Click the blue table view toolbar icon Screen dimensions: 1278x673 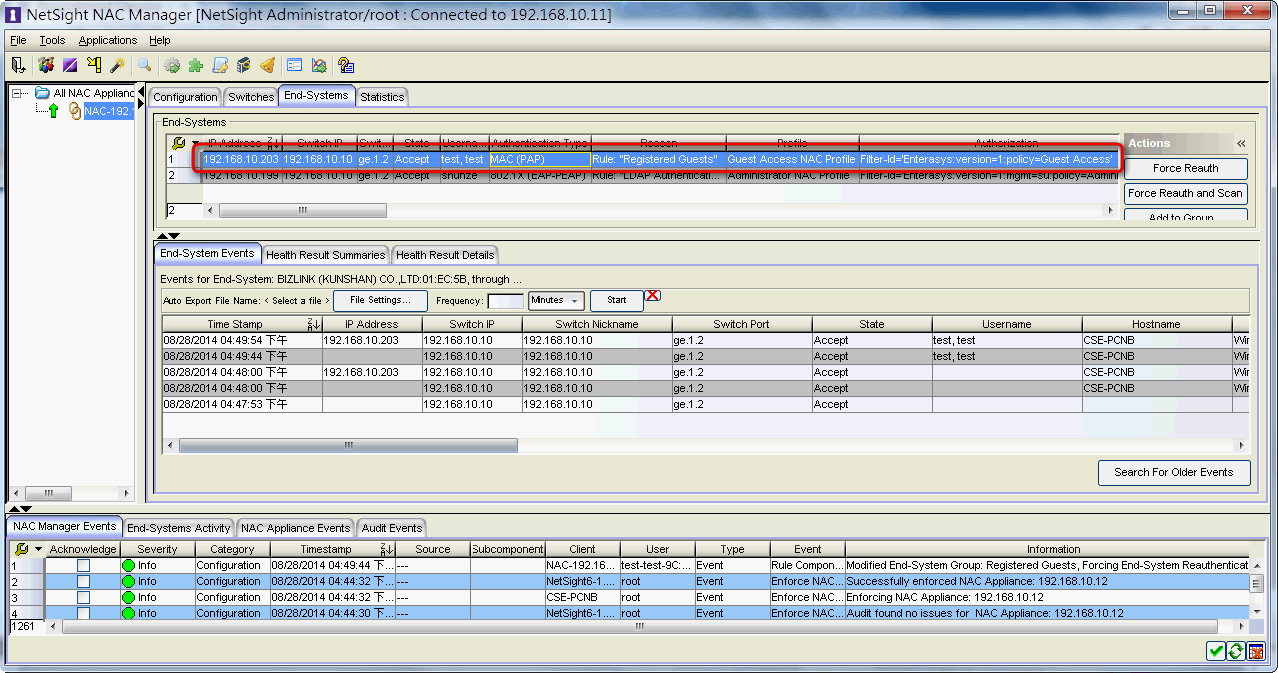pyautogui.click(x=295, y=65)
